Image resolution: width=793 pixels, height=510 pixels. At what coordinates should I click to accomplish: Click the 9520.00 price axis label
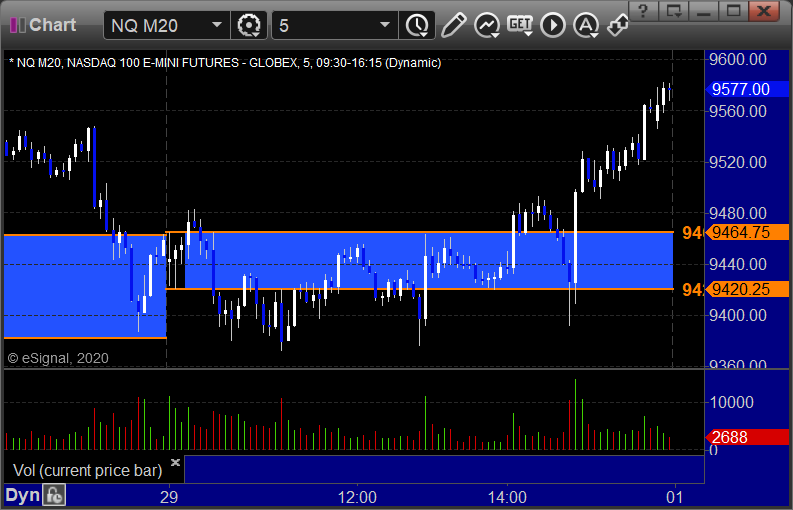pyautogui.click(x=738, y=162)
